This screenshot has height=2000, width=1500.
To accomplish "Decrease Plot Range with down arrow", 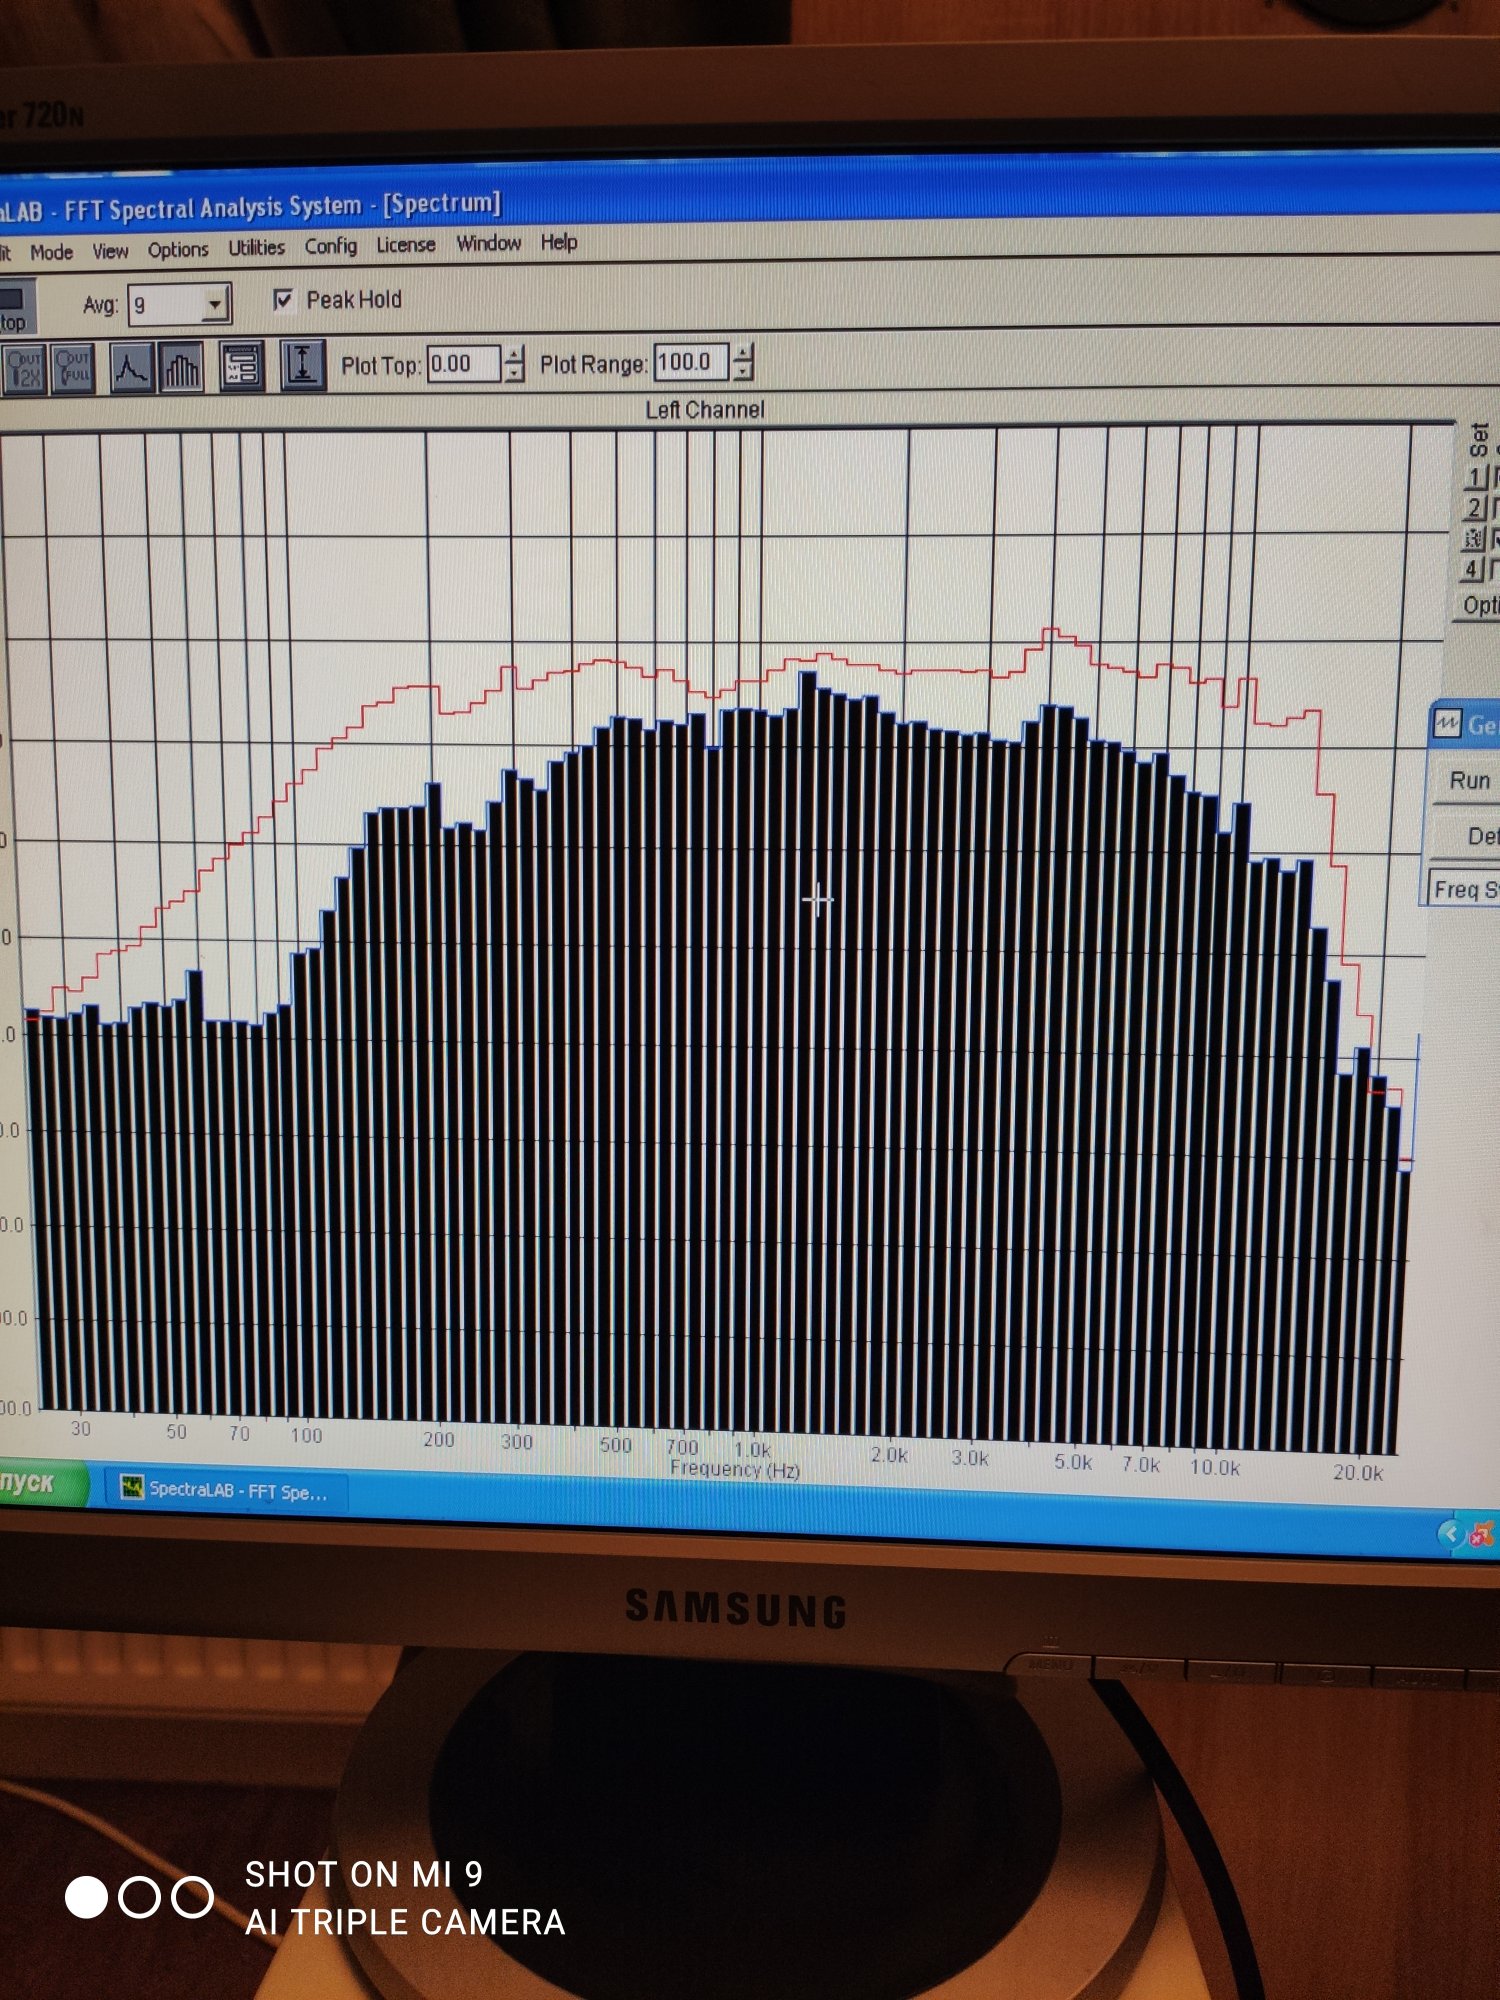I will (743, 371).
